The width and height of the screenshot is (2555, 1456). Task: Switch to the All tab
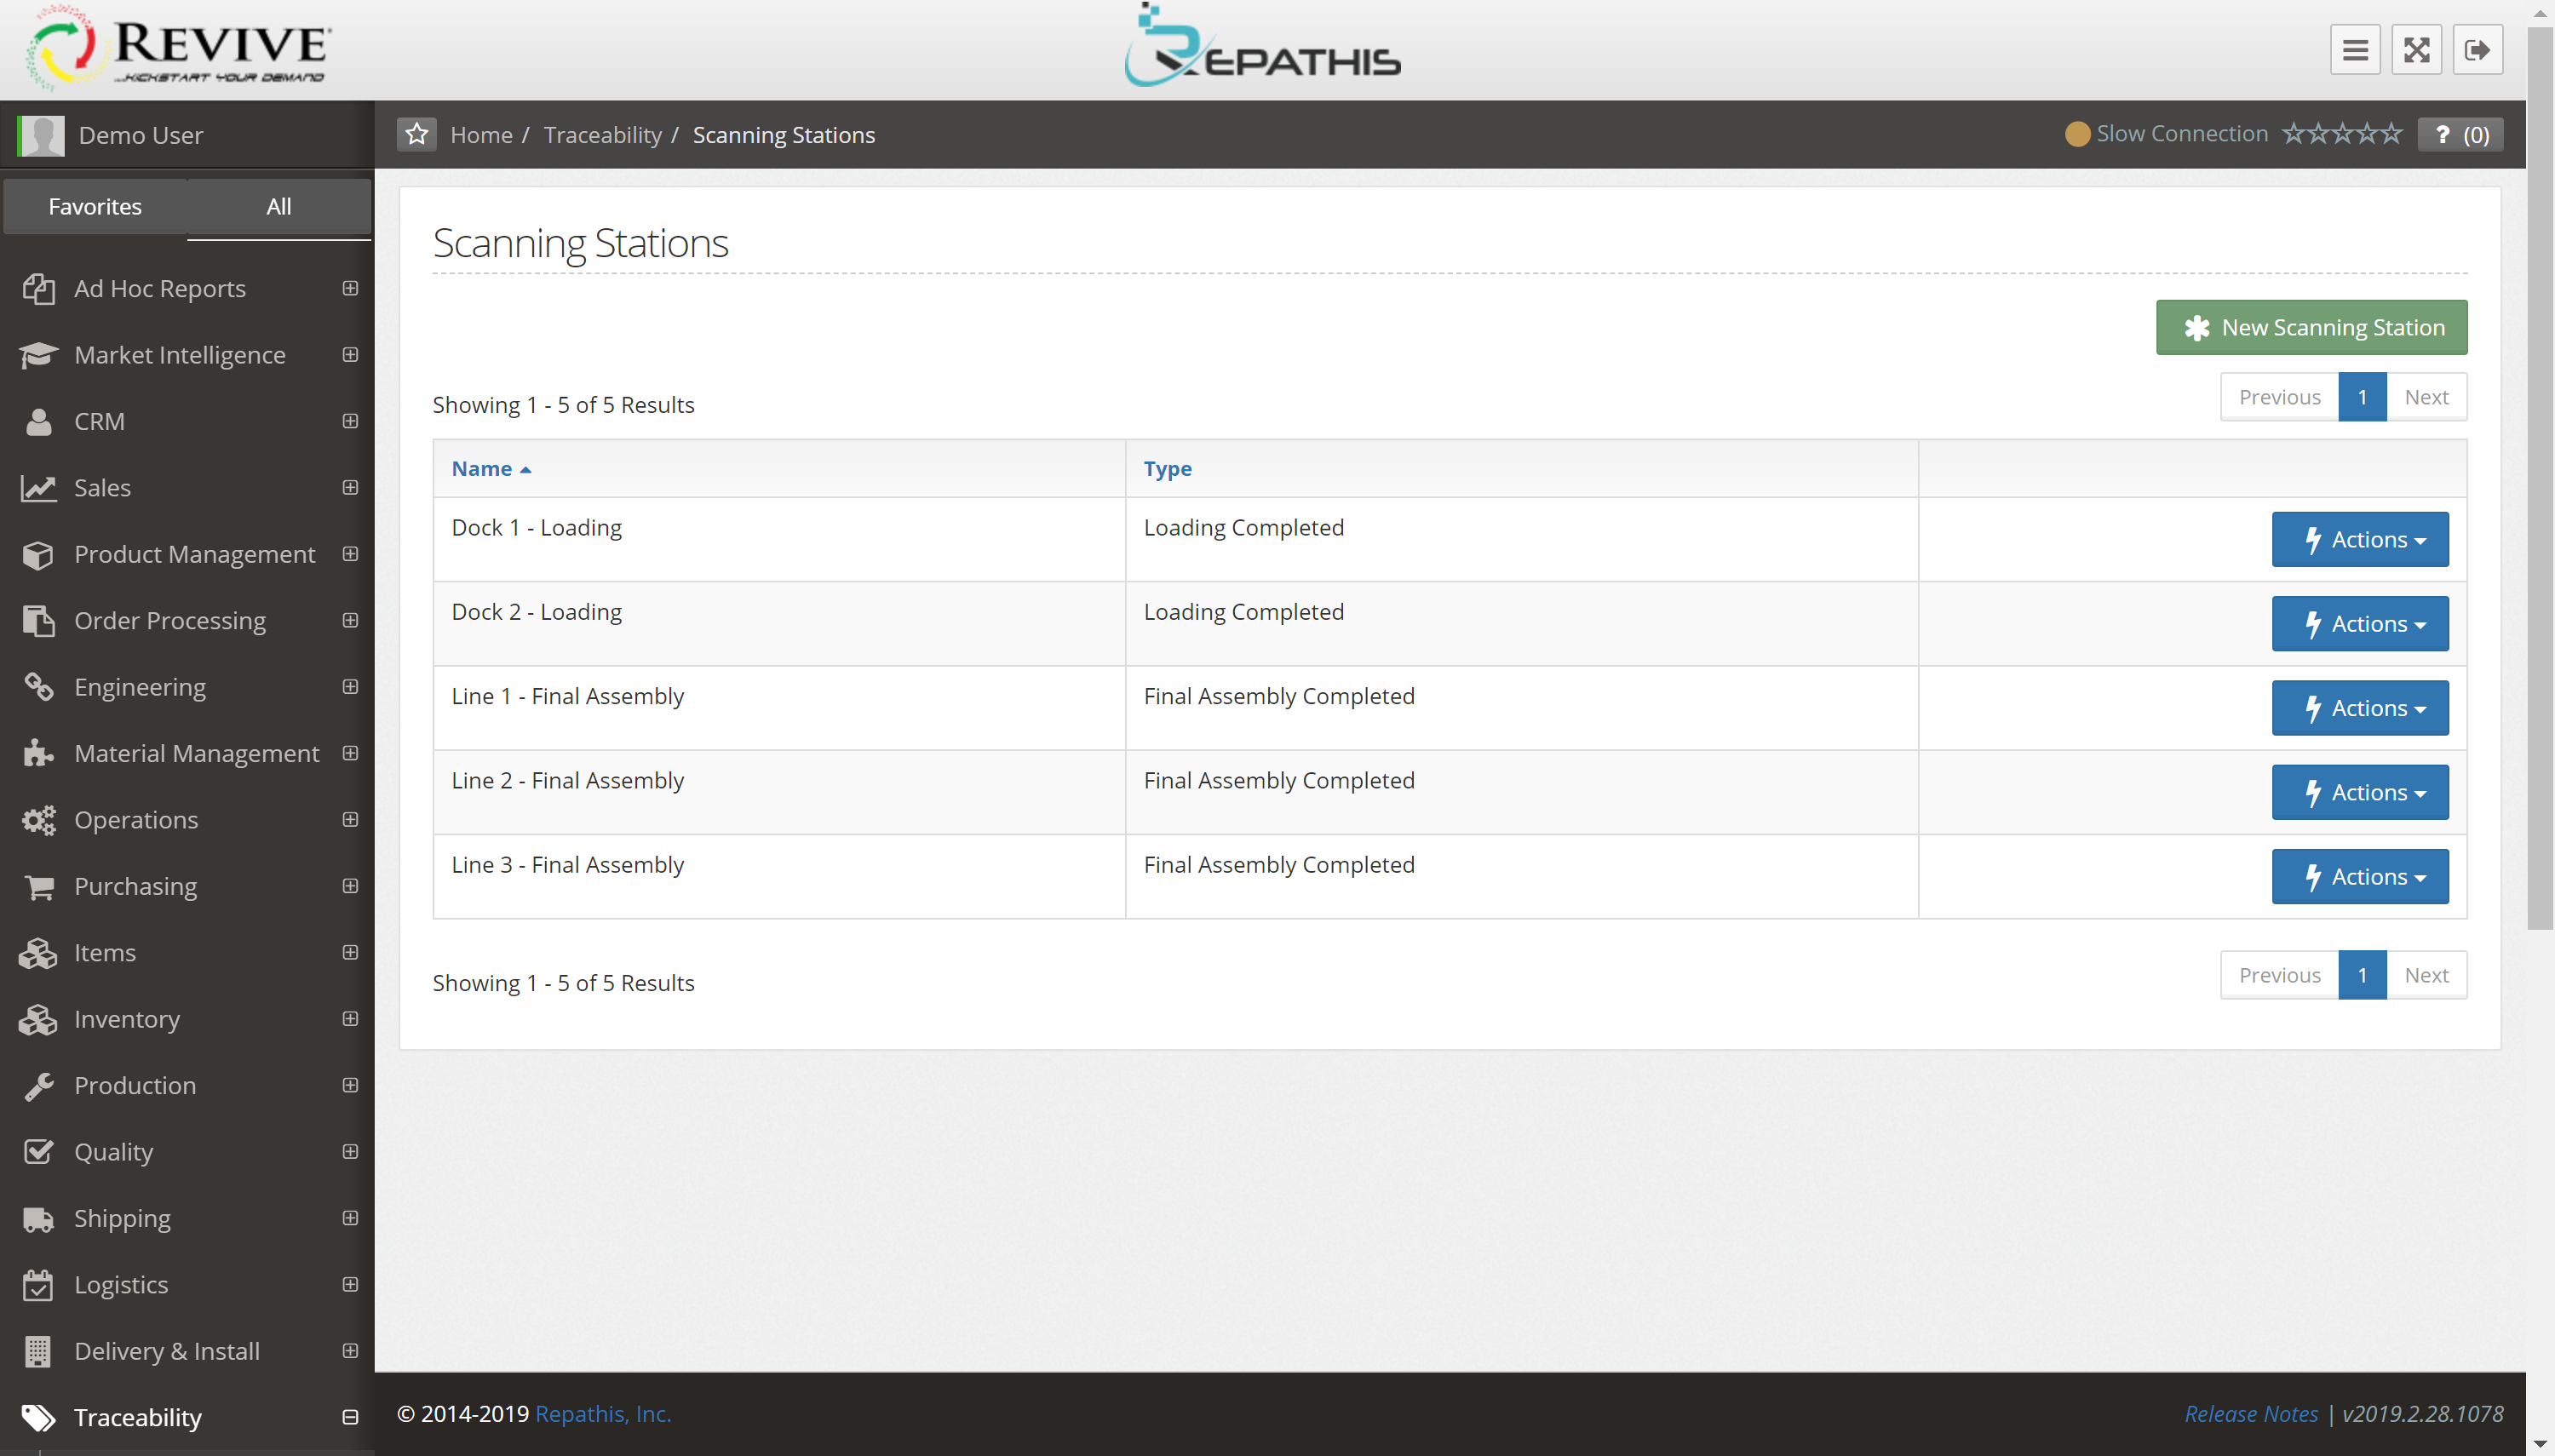279,206
